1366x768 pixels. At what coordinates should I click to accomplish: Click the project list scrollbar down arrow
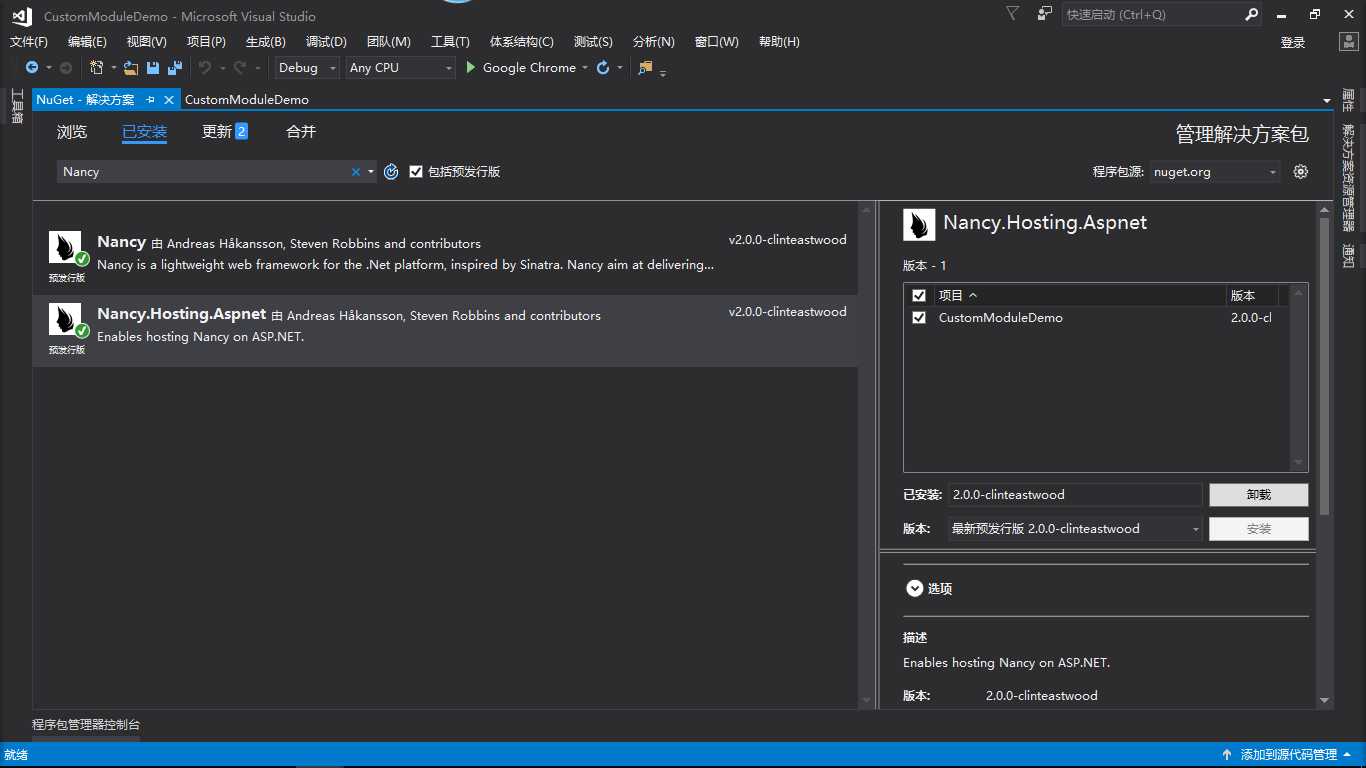tap(1300, 463)
